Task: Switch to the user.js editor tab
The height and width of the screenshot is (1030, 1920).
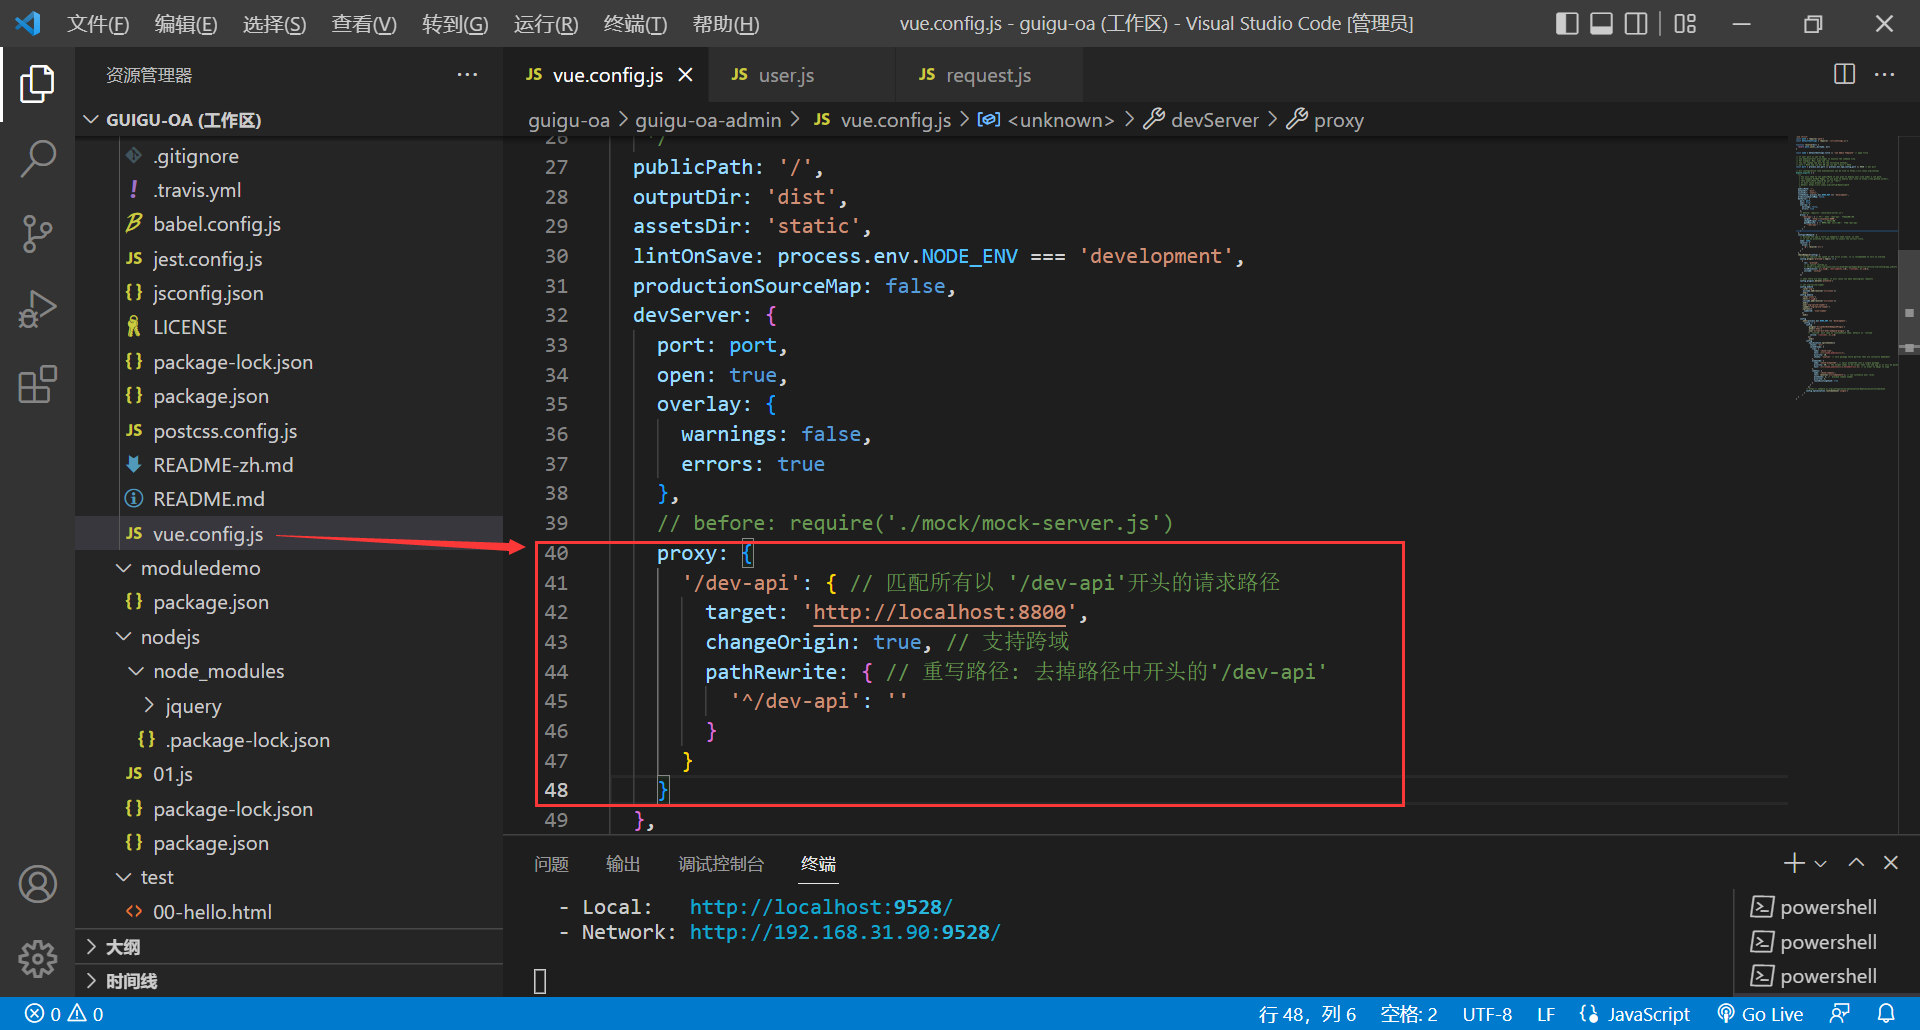Action: tap(785, 75)
